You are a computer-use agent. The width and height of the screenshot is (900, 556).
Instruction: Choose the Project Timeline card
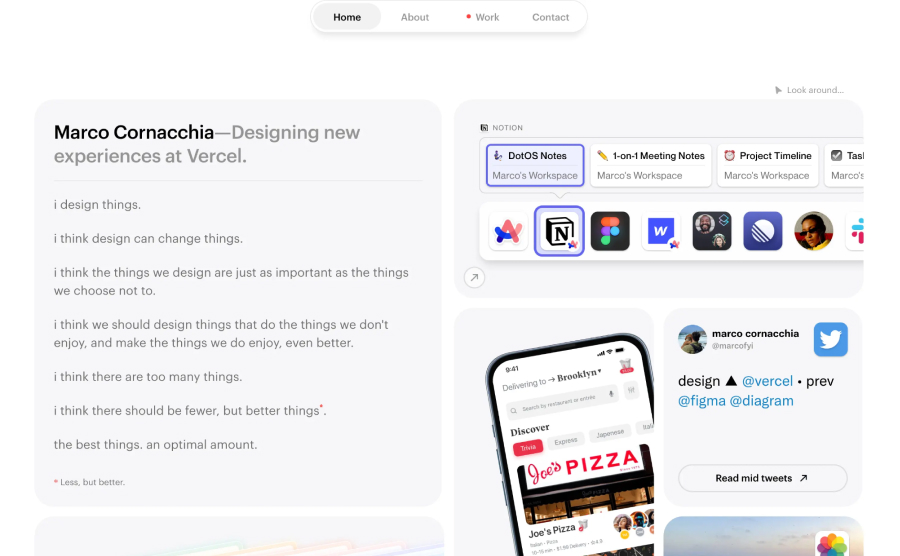pos(767,165)
